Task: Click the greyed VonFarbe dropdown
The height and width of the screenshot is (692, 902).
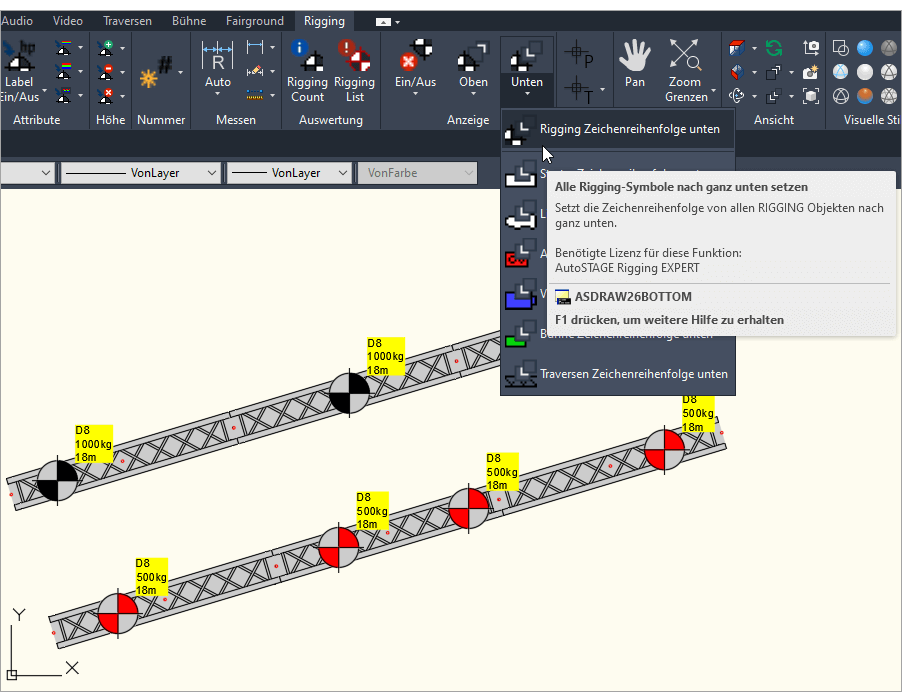Action: 418,173
